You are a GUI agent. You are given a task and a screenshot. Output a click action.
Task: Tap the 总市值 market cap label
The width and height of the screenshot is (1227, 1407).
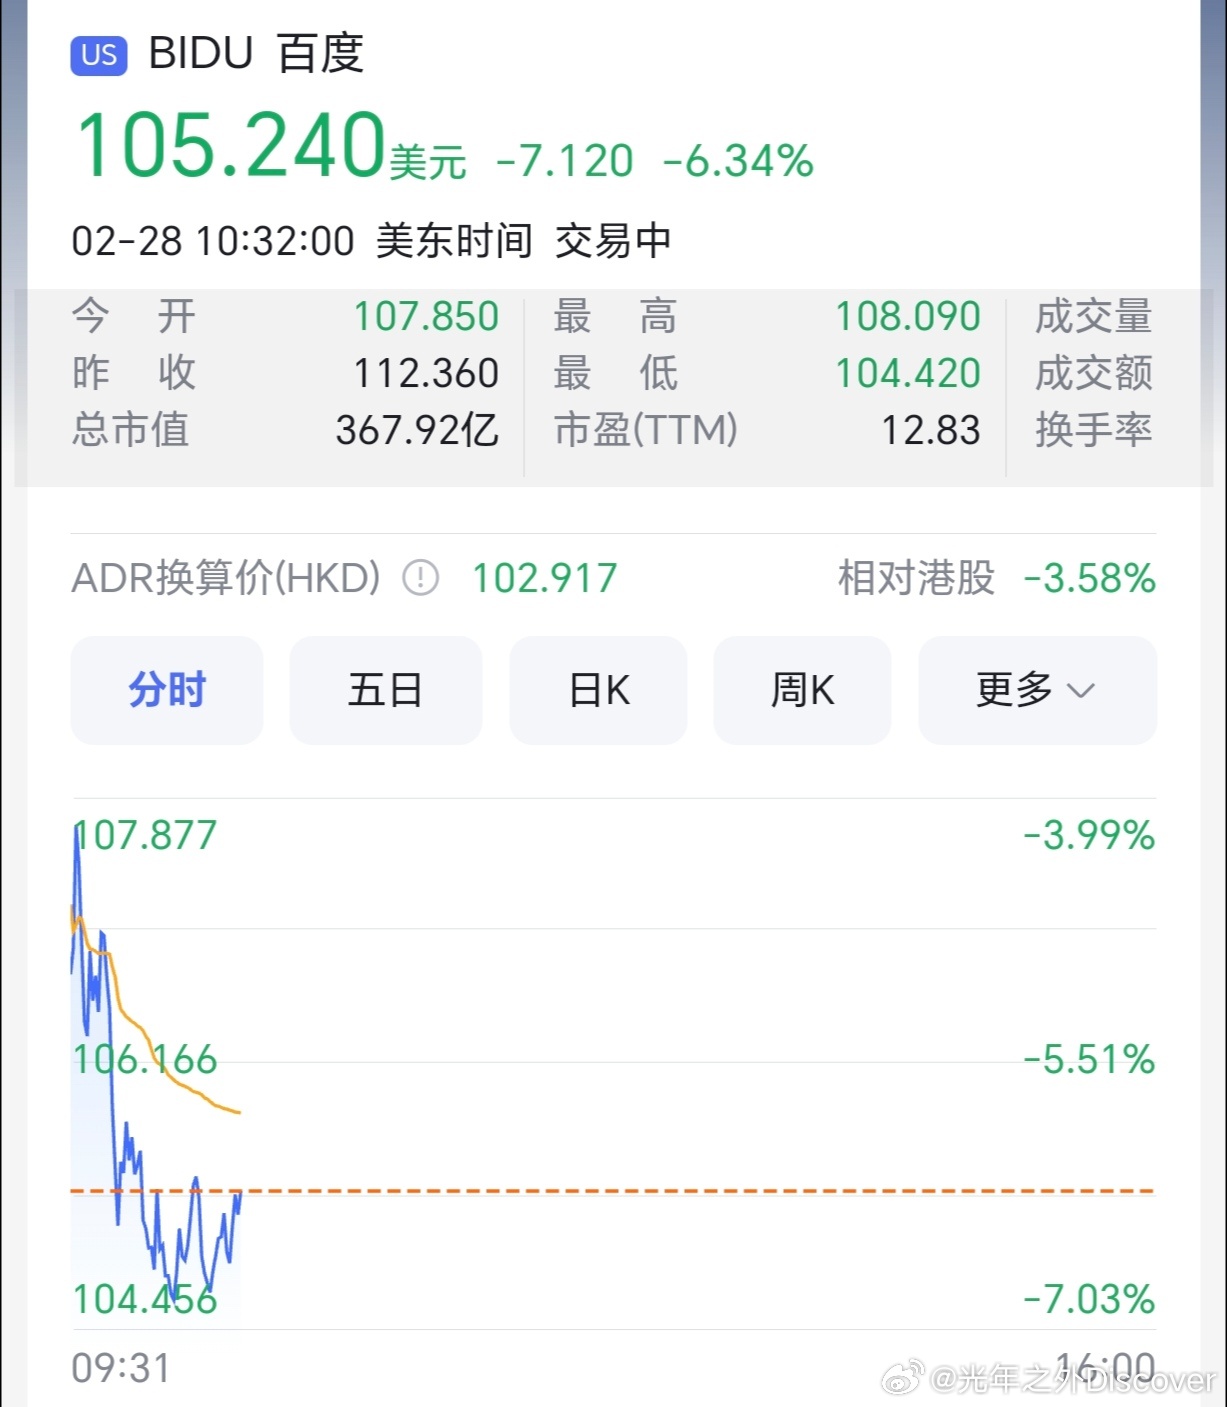click(130, 431)
